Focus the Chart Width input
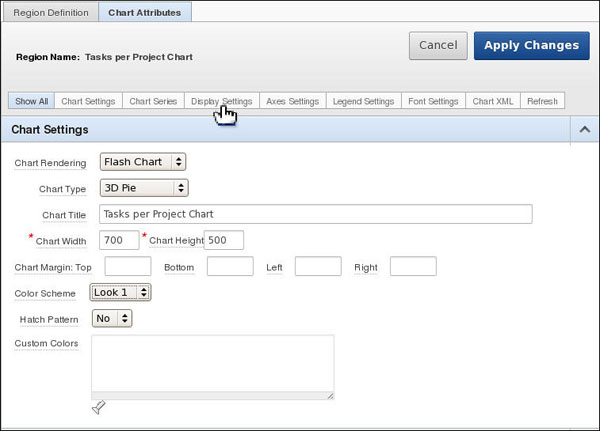The height and width of the screenshot is (431, 600). coord(119,240)
